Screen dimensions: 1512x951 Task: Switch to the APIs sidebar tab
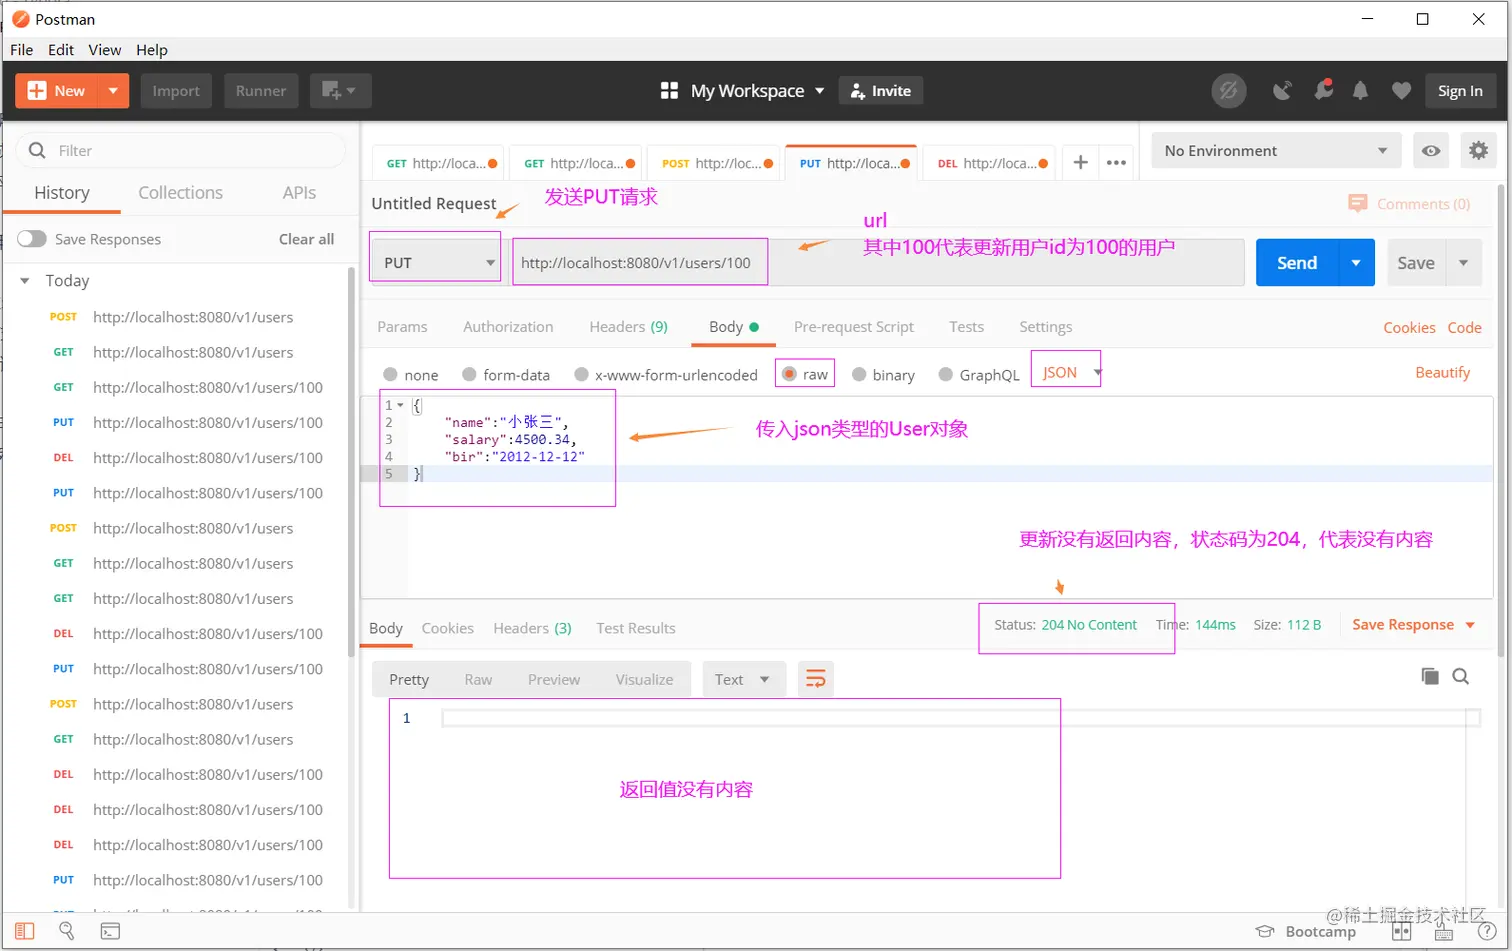point(299,193)
